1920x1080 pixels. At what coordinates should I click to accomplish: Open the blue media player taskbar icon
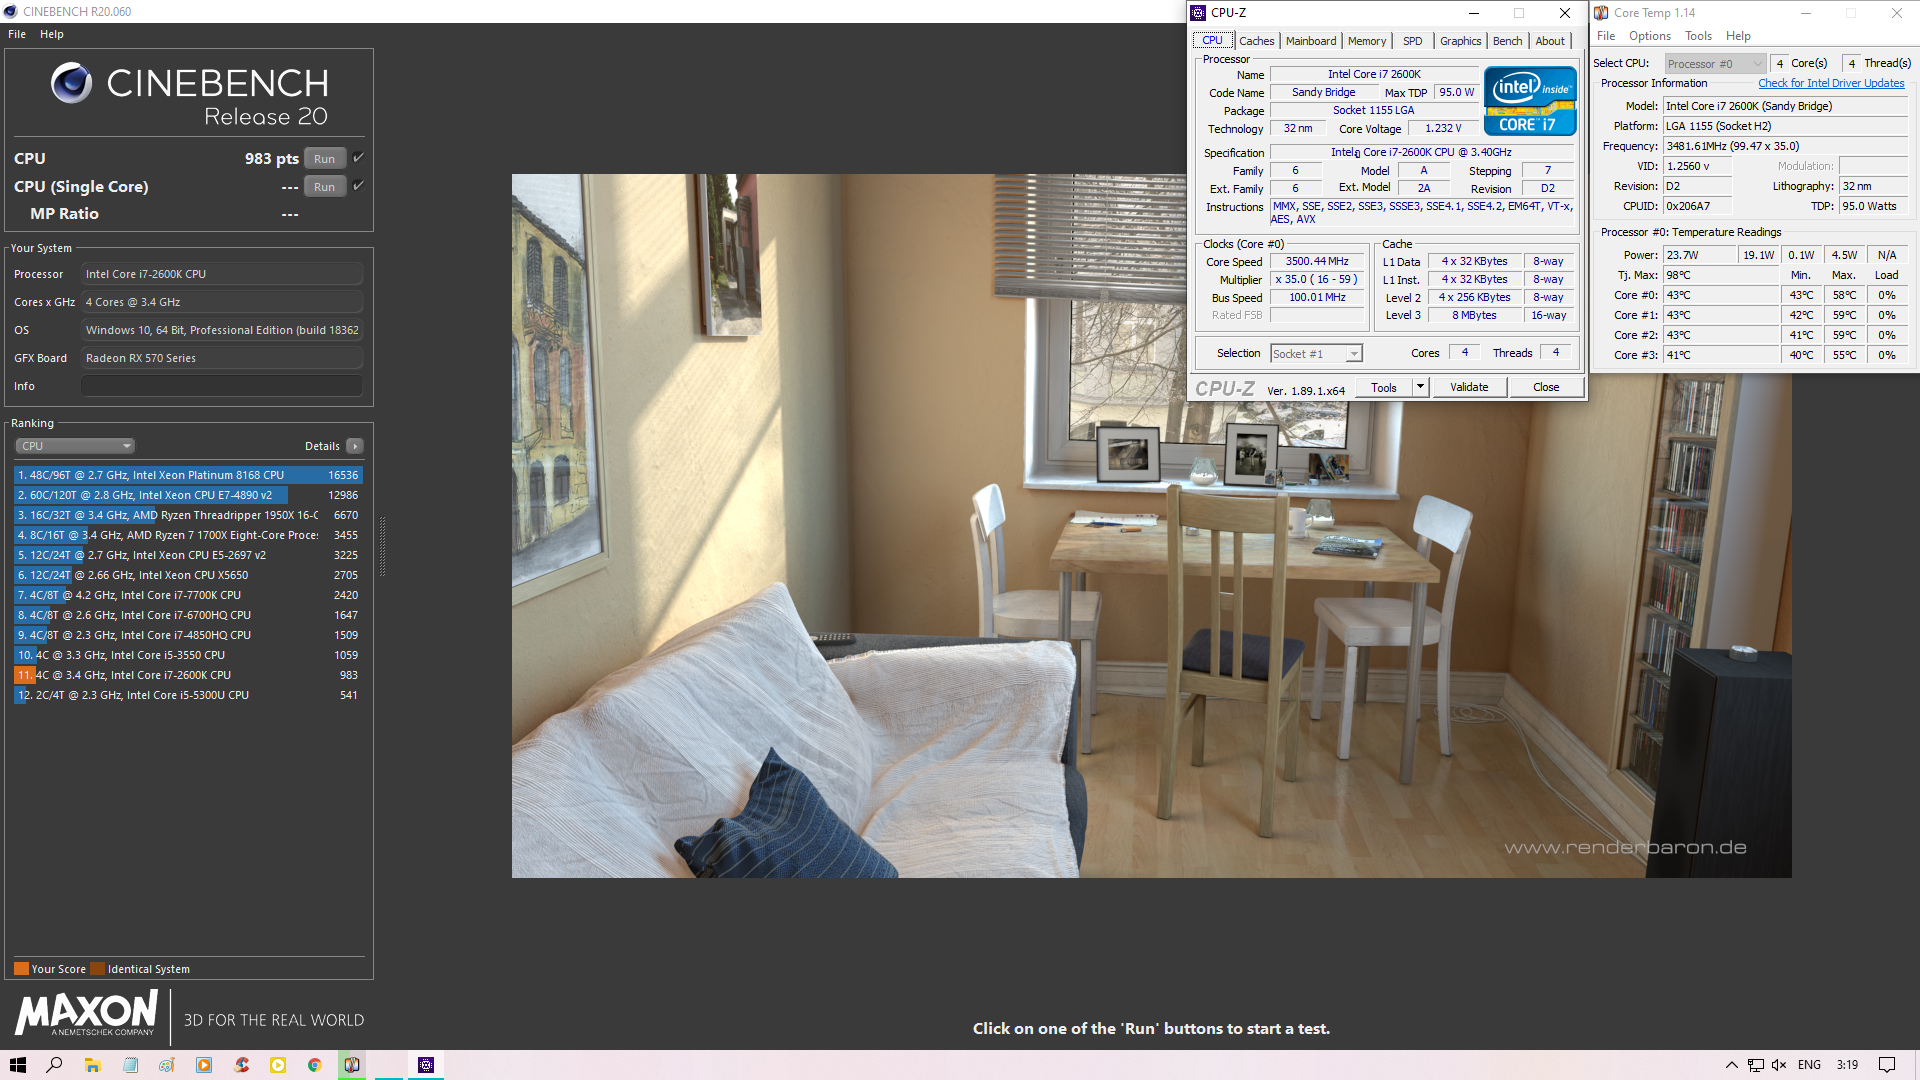click(204, 1065)
